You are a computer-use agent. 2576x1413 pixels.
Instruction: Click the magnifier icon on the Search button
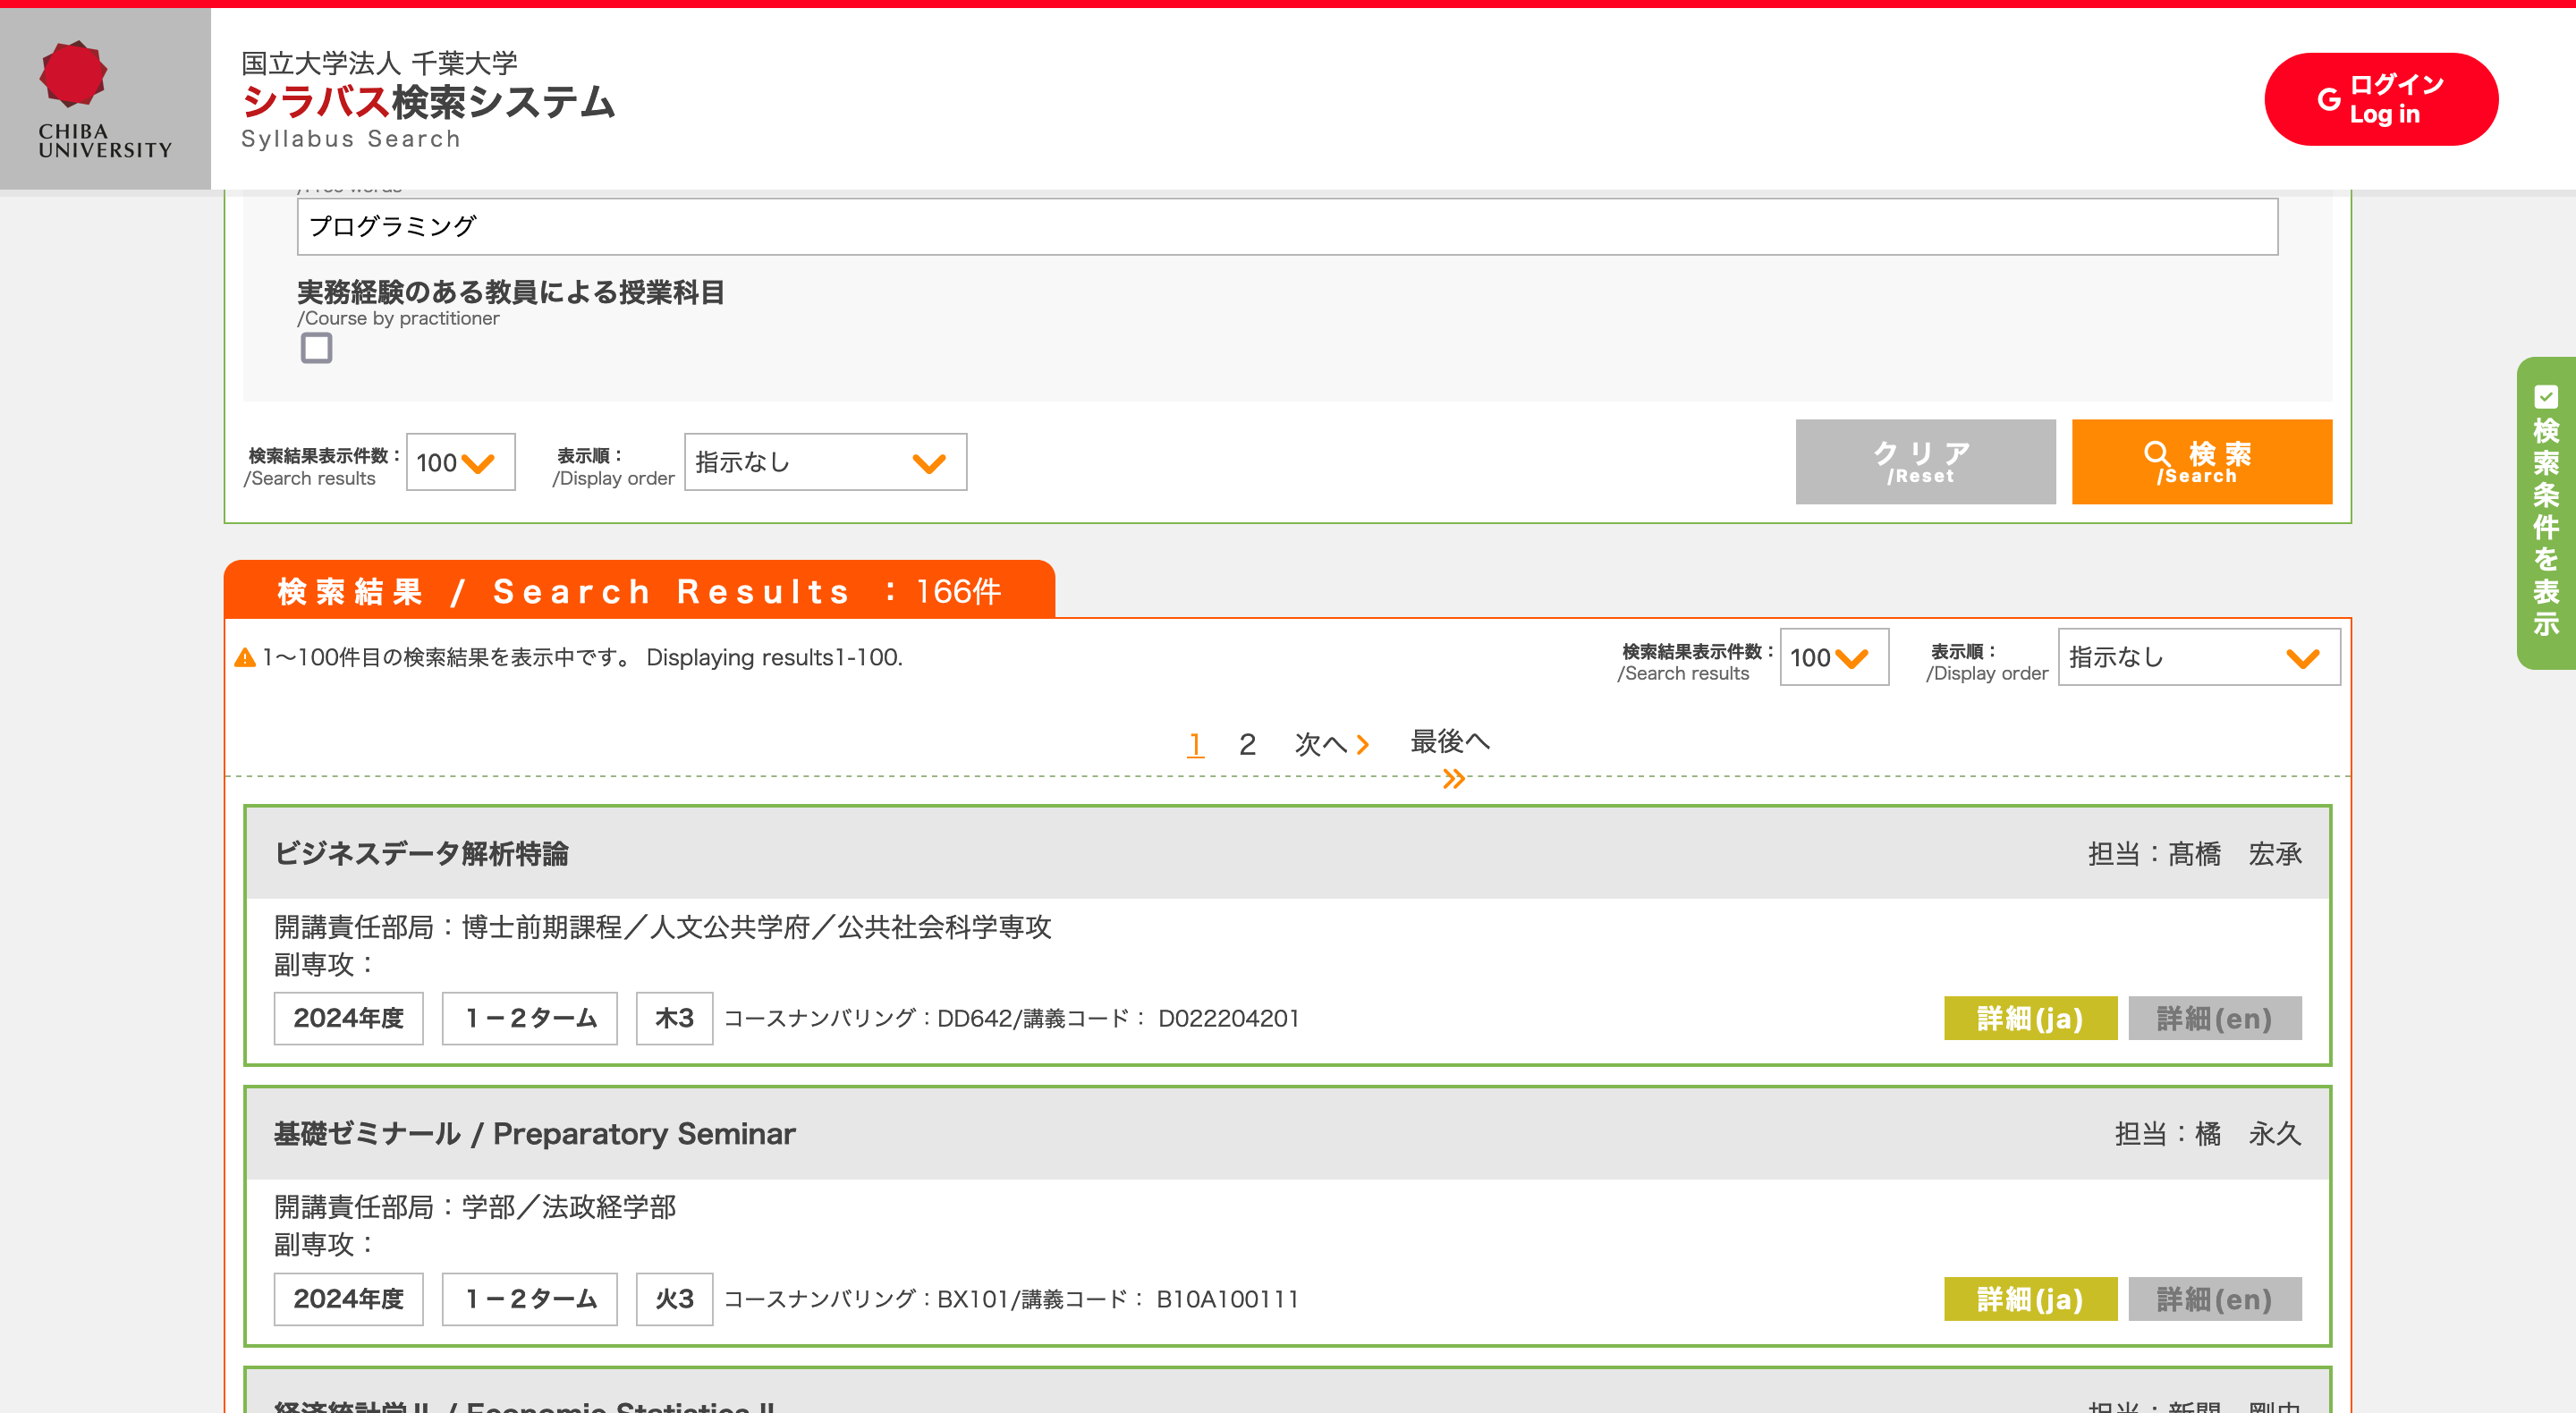tap(2157, 455)
